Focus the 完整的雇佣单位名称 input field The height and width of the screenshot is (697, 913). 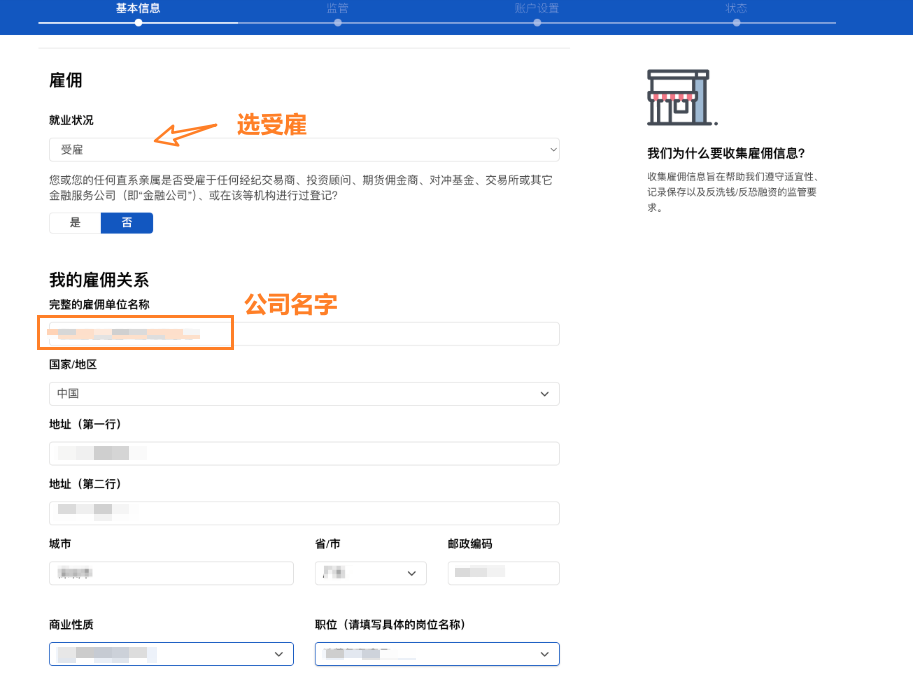click(x=304, y=334)
